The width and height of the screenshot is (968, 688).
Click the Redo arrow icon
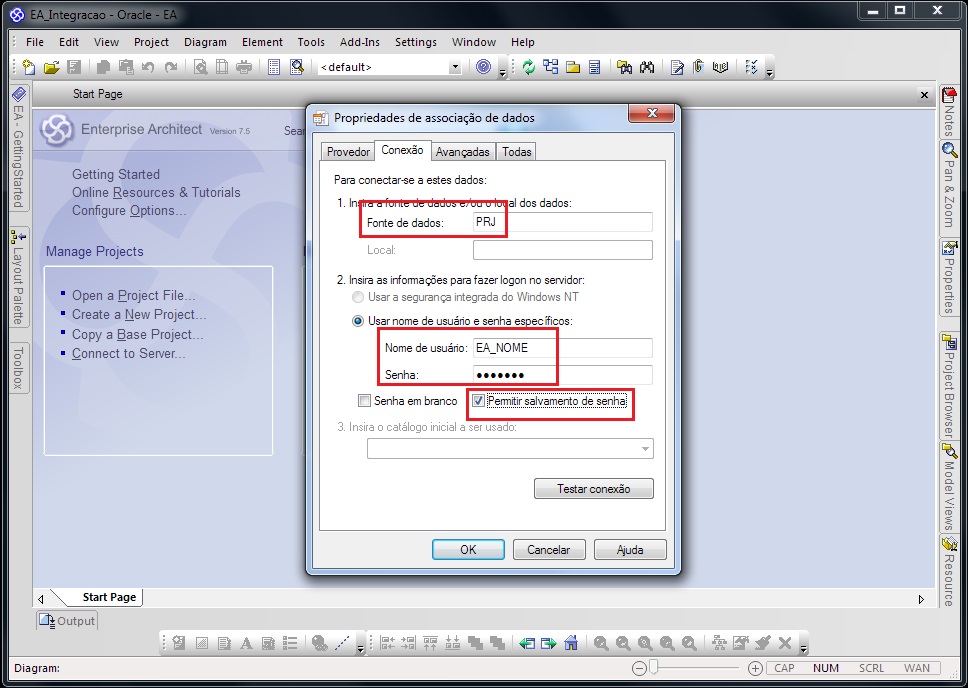(170, 67)
